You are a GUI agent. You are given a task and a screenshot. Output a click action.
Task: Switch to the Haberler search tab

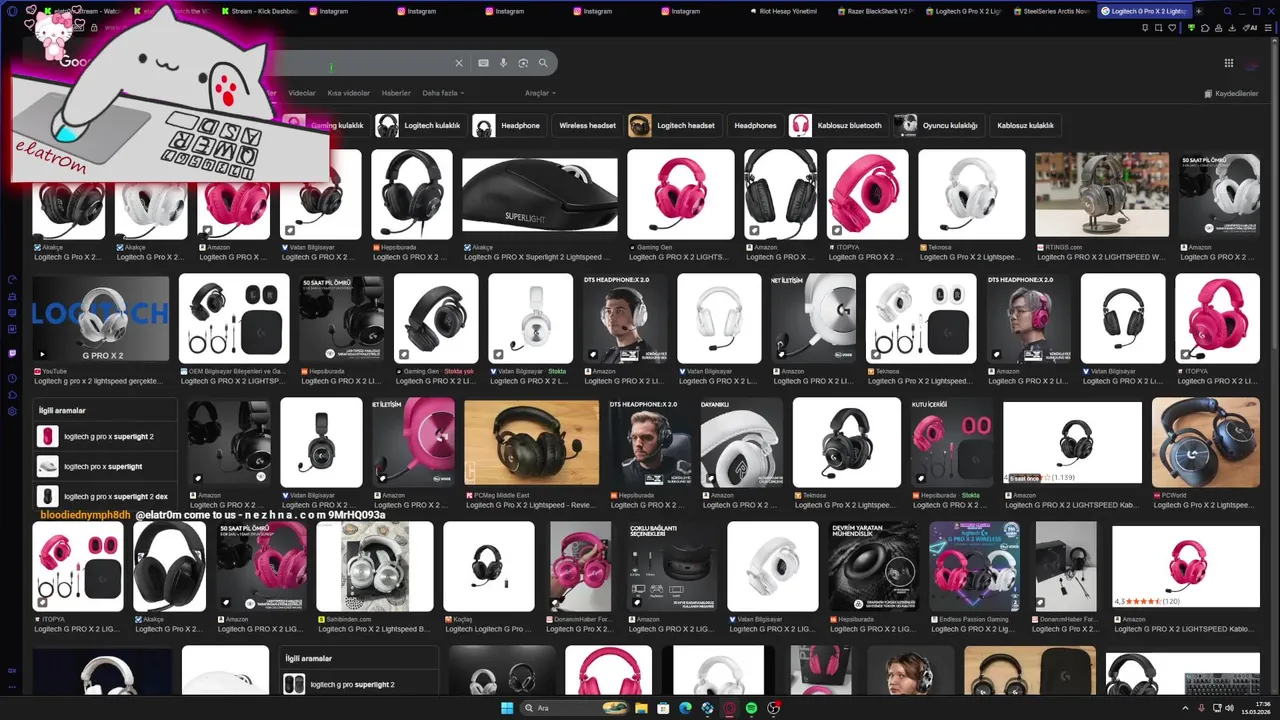pyautogui.click(x=396, y=93)
